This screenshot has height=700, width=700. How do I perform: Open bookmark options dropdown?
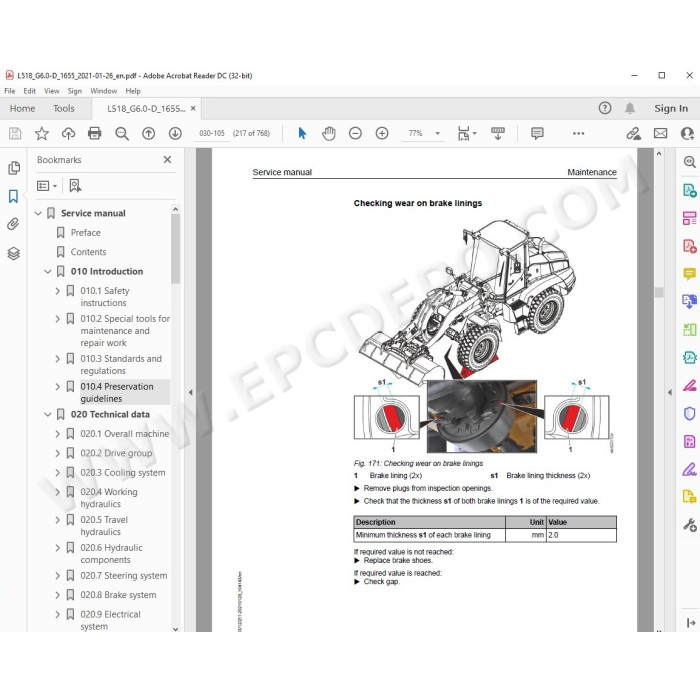pos(47,186)
